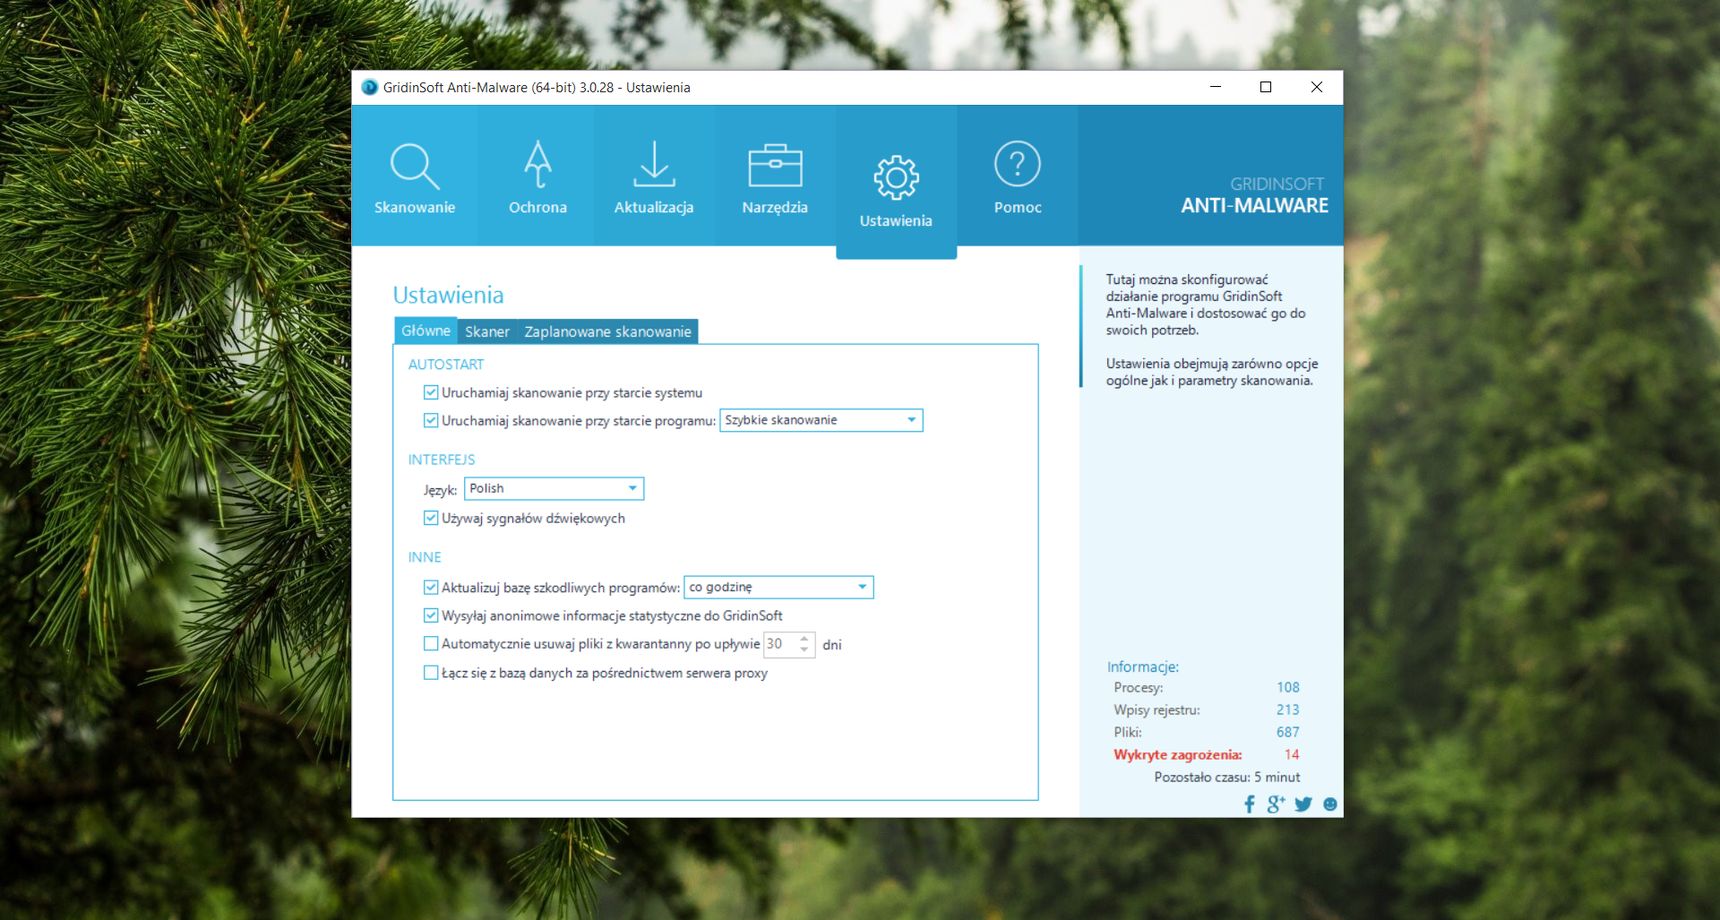Click the Wpisy rejestru count 213
Image resolution: width=1720 pixels, height=920 pixels.
(1288, 710)
